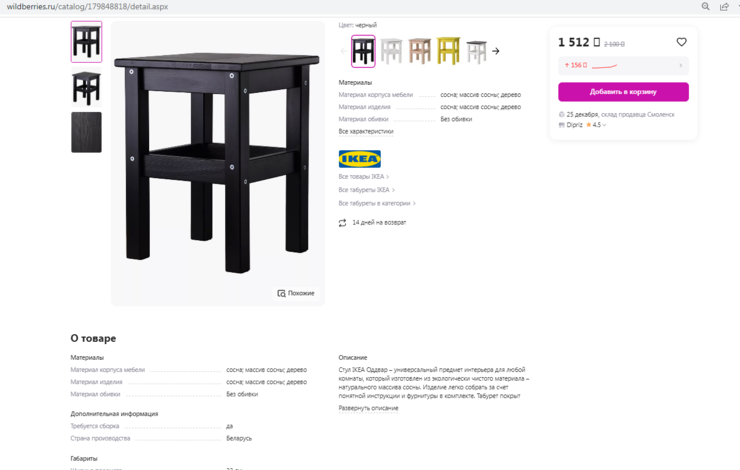Click the browser zoom magnifier icon
Viewport: 740px width, 470px height.
[705, 6]
